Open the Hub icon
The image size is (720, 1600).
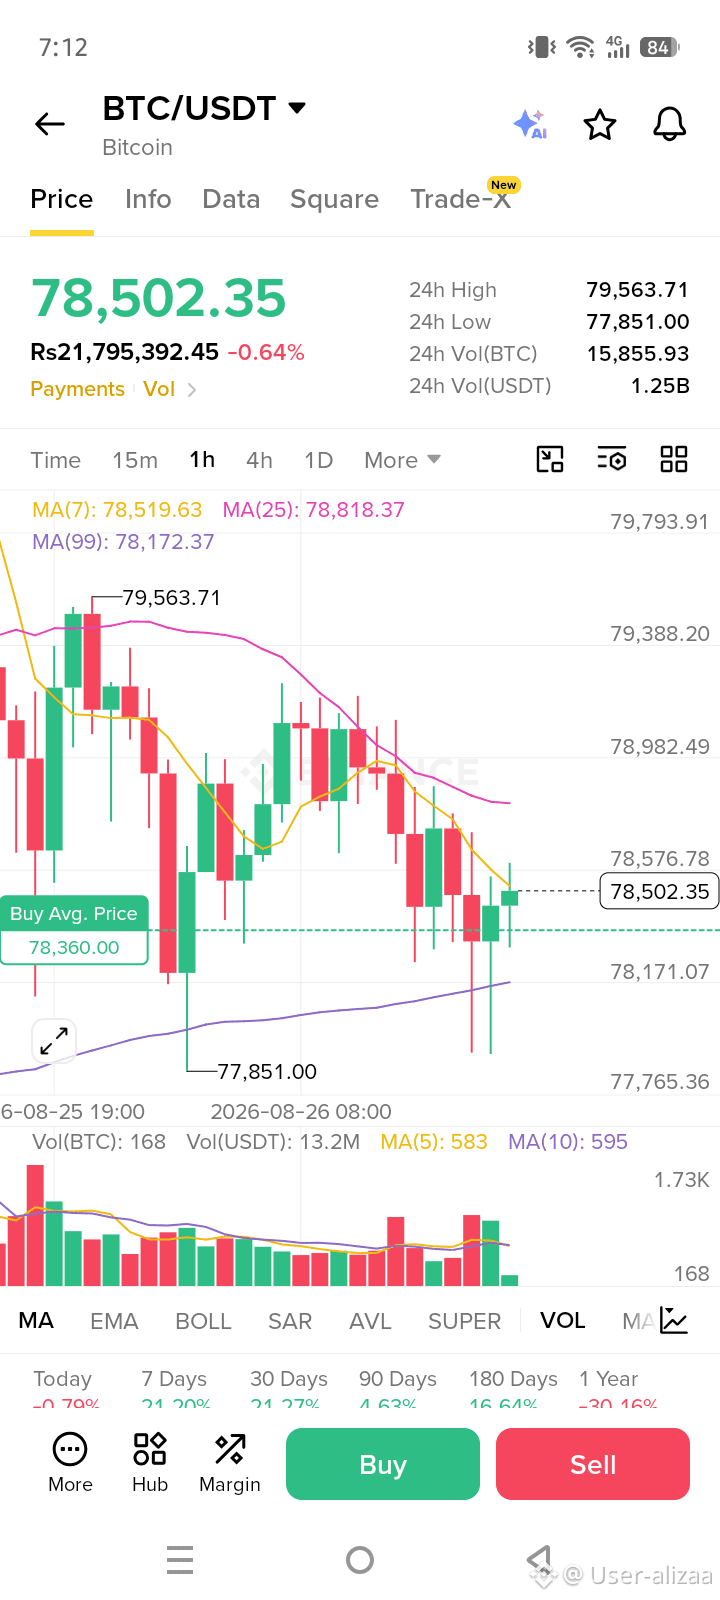coord(150,1463)
